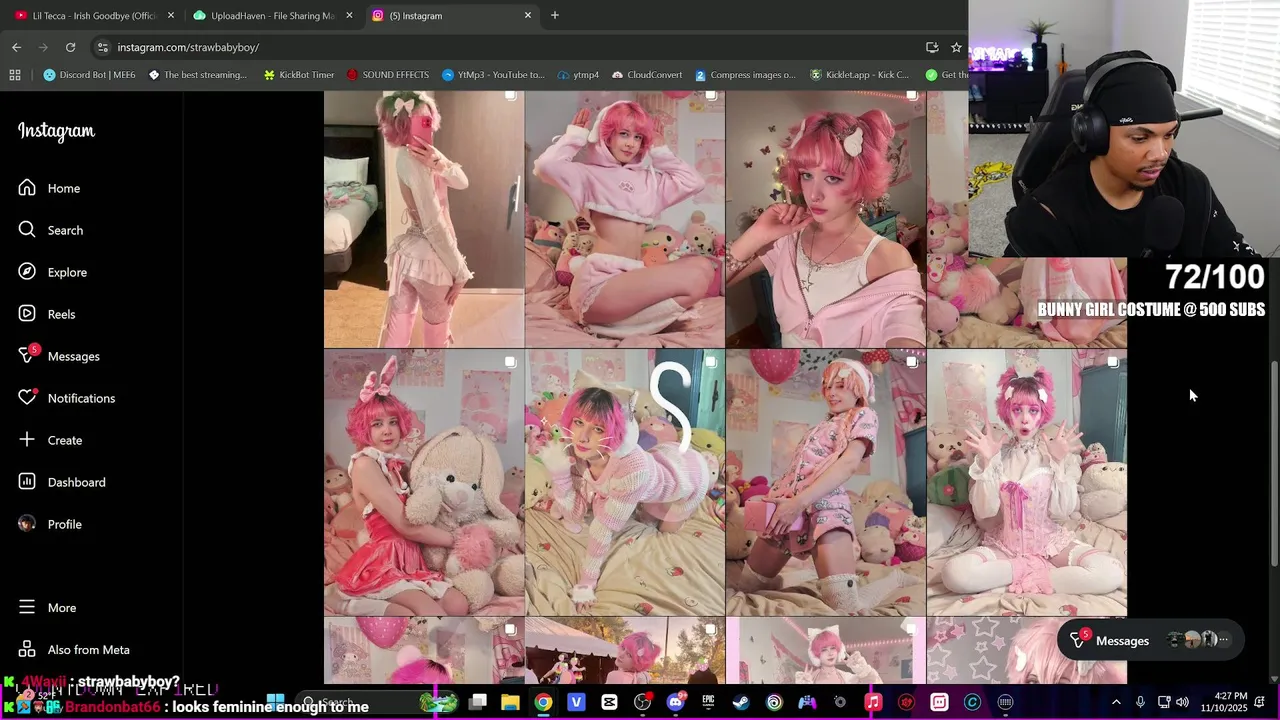This screenshot has height=720, width=1280.
Task: Open Also from Meta menu
Action: (x=74, y=650)
